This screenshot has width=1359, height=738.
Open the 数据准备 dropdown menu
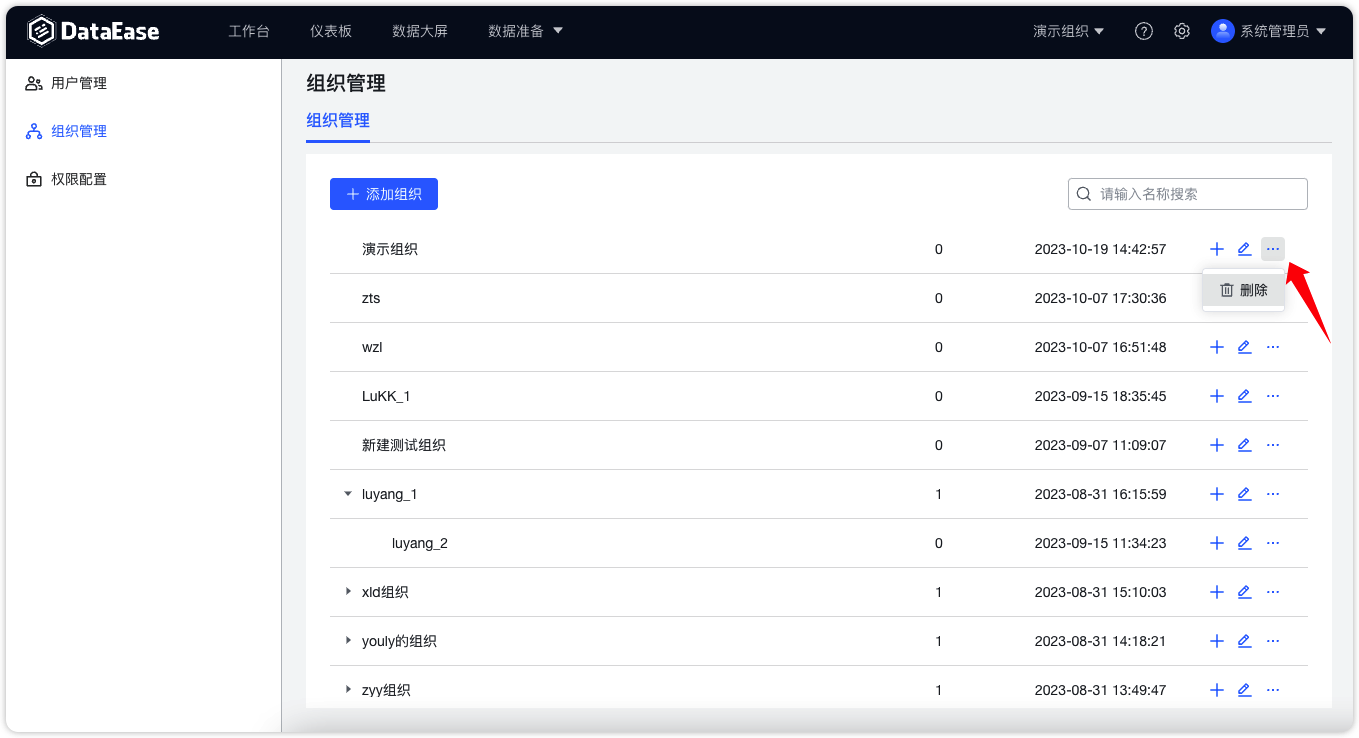[x=525, y=31]
